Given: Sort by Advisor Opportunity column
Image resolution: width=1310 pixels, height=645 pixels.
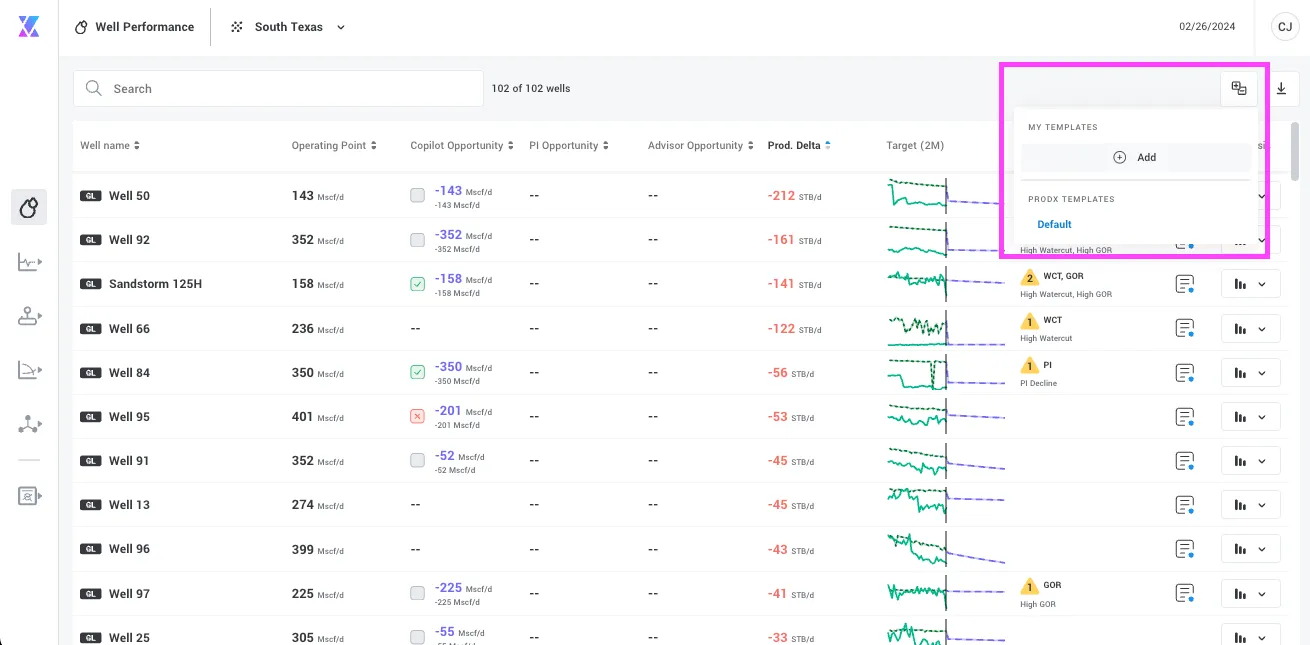Looking at the screenshot, I should (x=701, y=146).
